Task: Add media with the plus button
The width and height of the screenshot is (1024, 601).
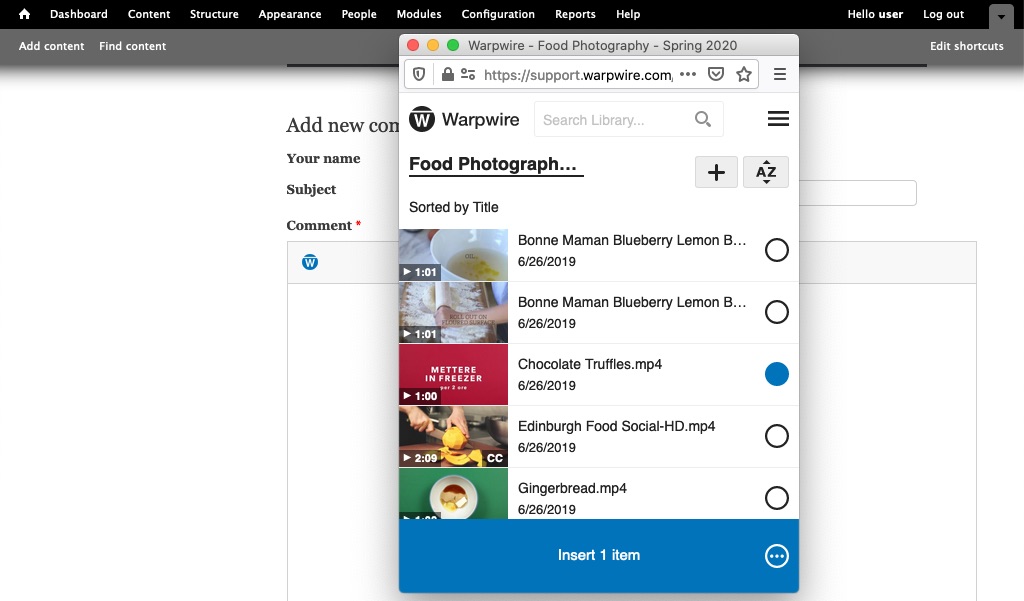Action: (716, 172)
